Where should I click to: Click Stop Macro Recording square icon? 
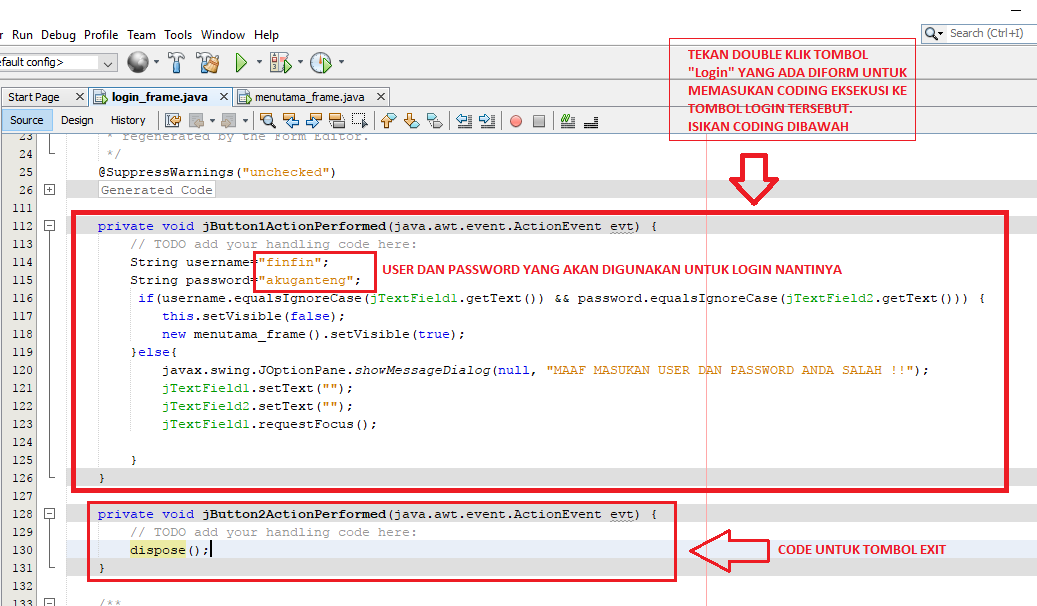(539, 121)
